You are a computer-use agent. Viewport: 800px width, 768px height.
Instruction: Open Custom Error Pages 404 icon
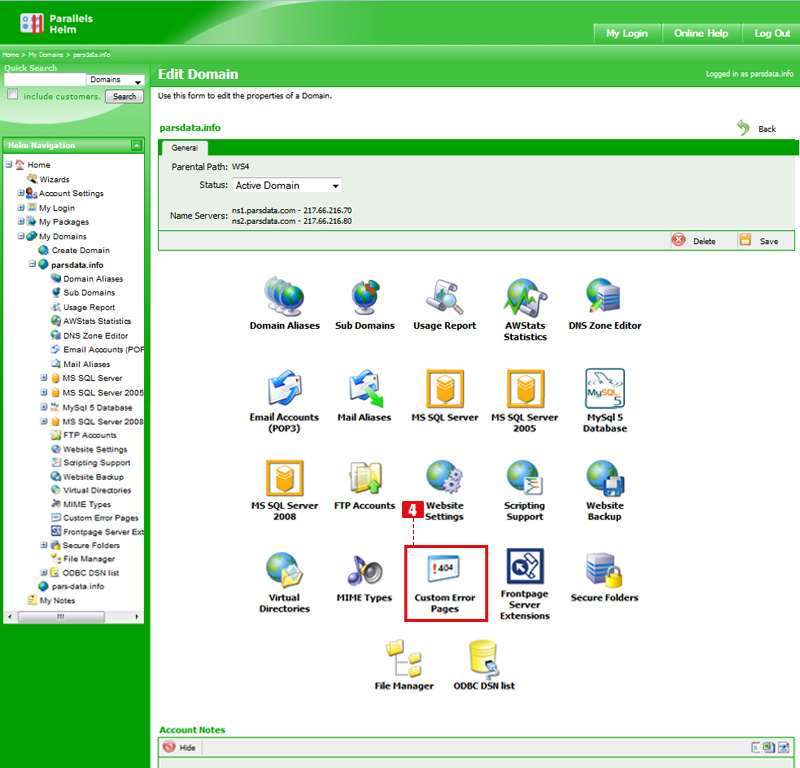coord(444,568)
